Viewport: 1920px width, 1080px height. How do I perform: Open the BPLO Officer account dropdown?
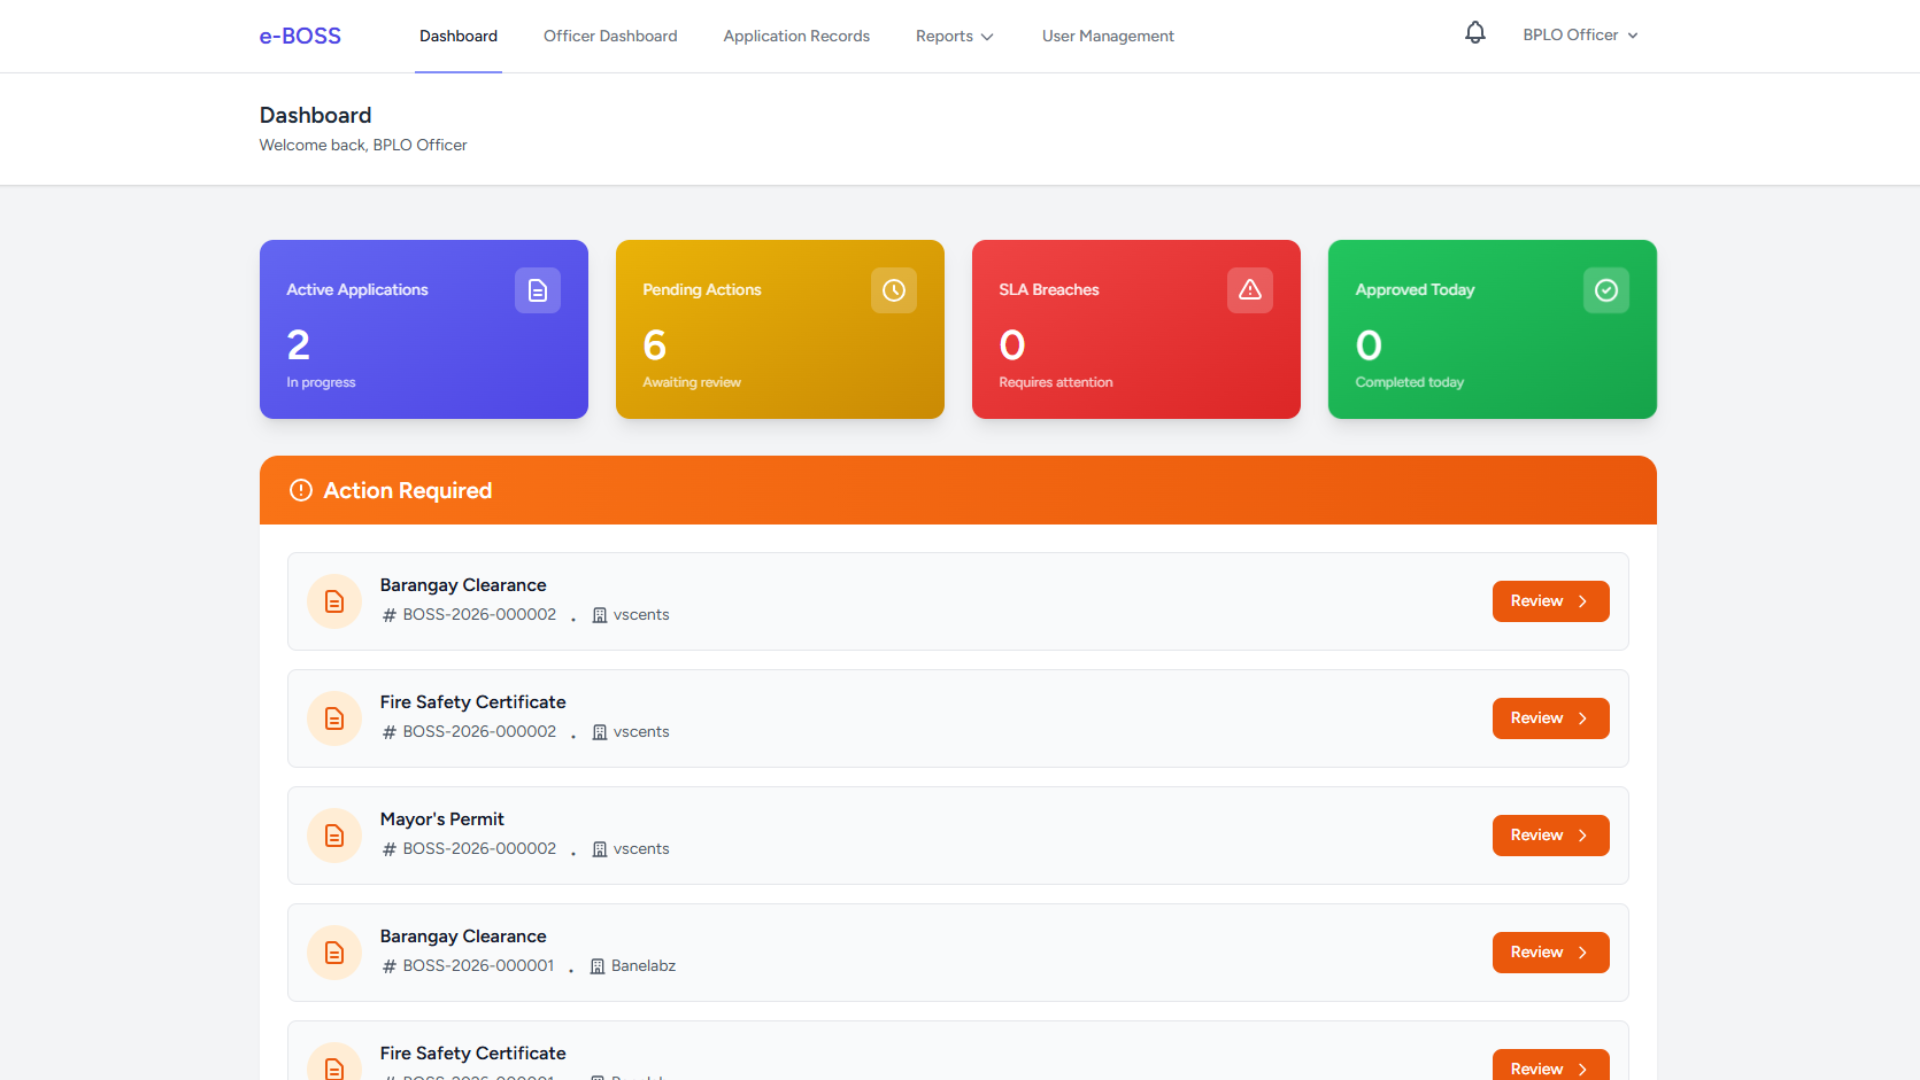[1580, 35]
